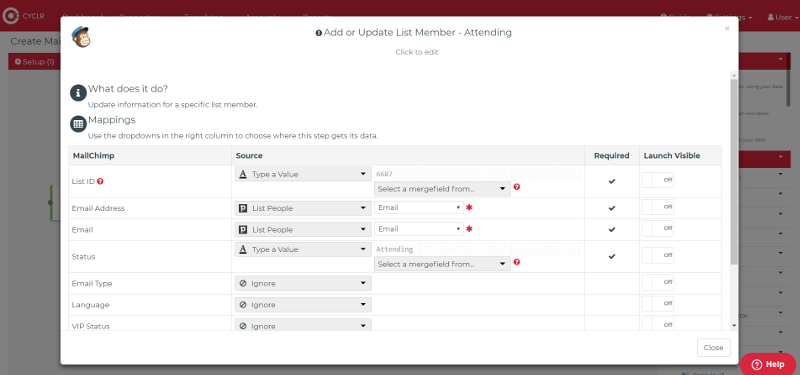Click the Mappings table icon
The image size is (800, 375).
(78, 124)
